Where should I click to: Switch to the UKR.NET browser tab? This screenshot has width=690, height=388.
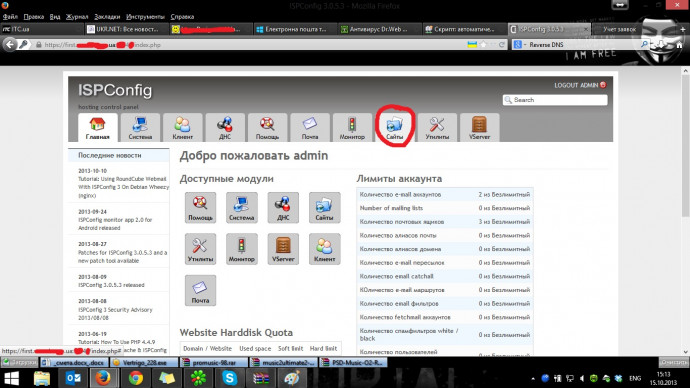(x=127, y=29)
